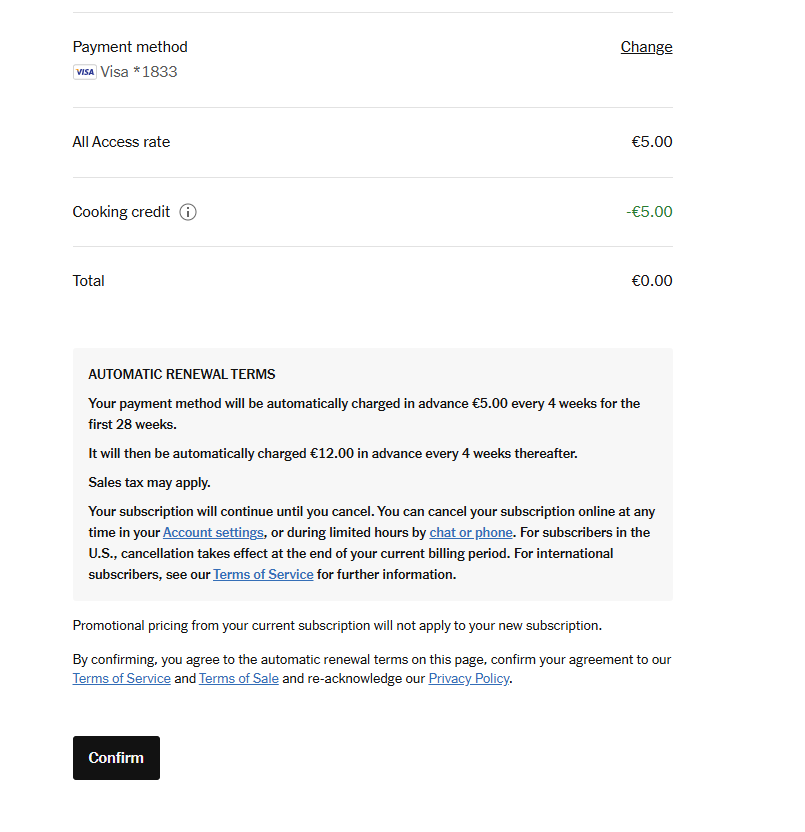Open the Terms of Sale link
Viewport: 805px width, 832px height.
(x=238, y=679)
